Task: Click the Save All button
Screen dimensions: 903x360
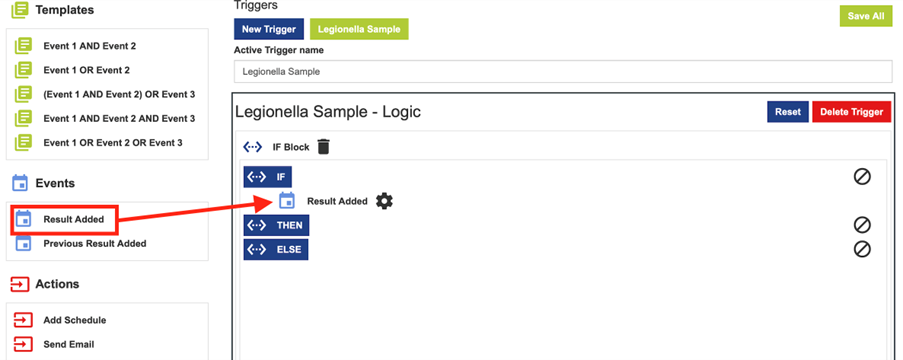Action: 866,16
